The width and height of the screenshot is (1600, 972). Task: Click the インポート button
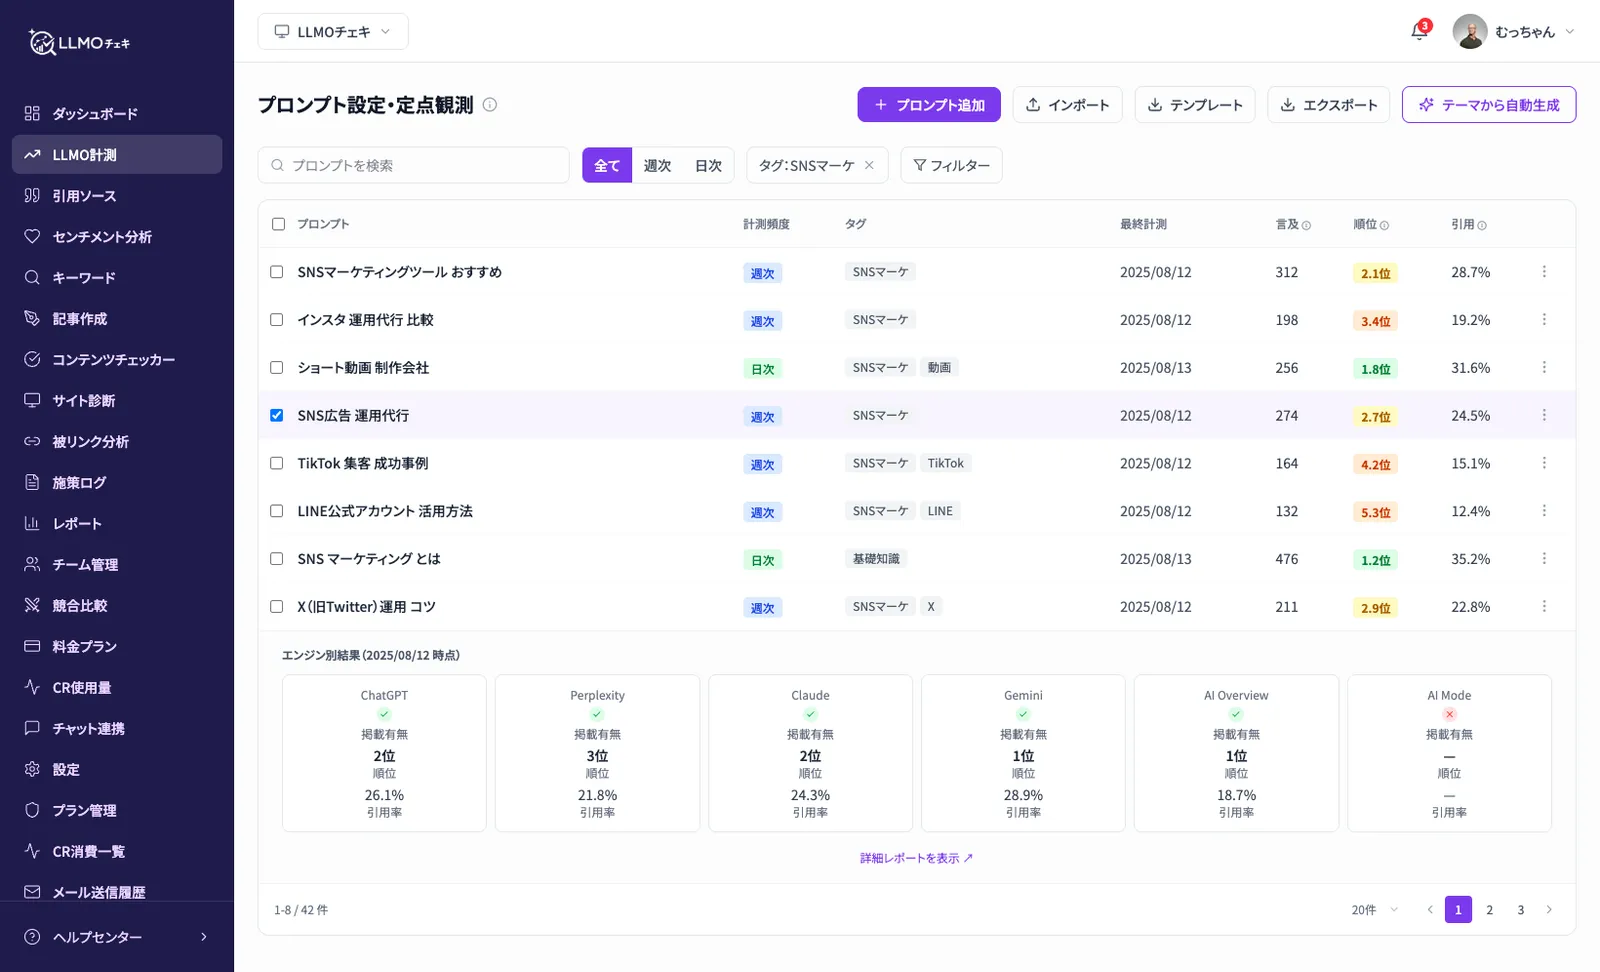coord(1068,105)
